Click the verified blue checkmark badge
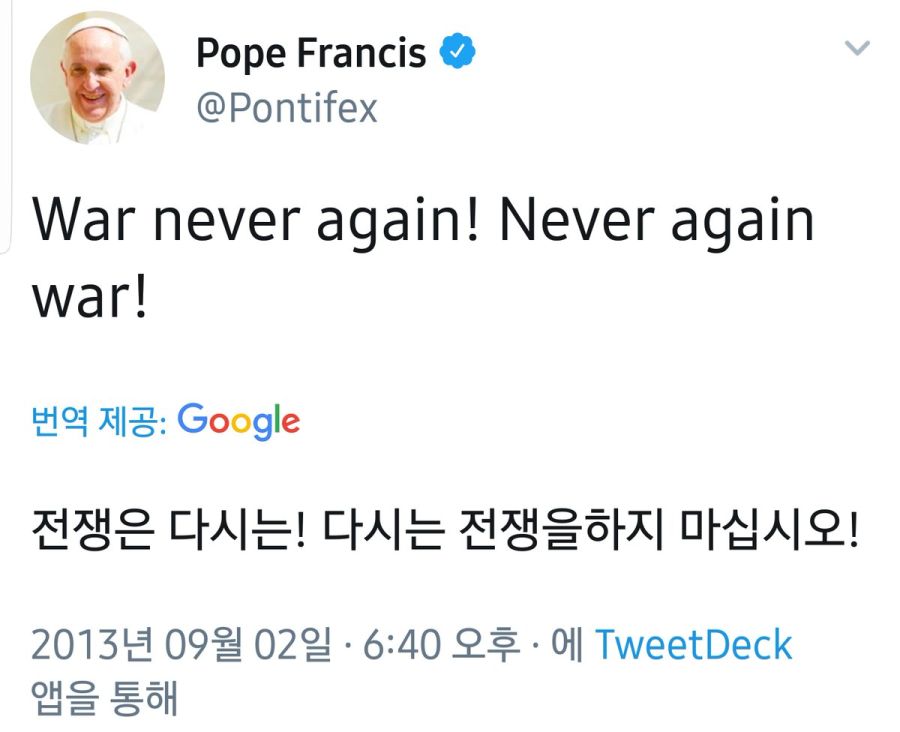Viewport: 900px width, 732px height. click(x=457, y=54)
